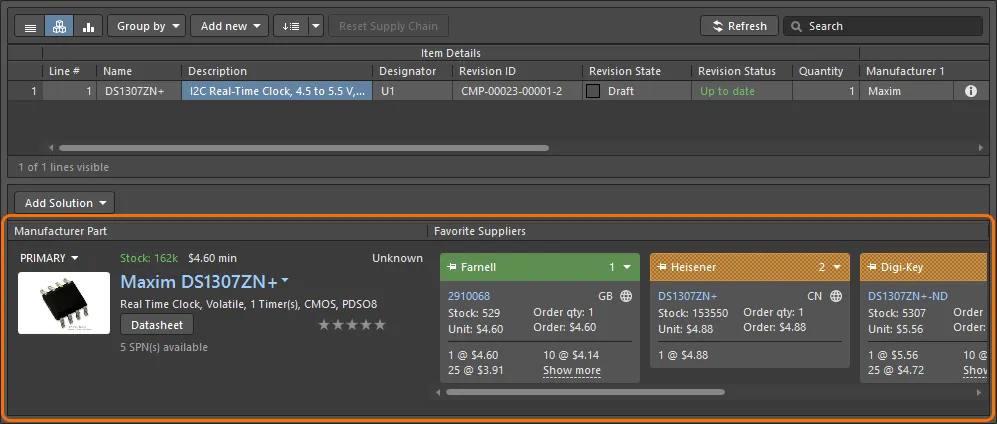Expand Farnell supplier rank 1 dropdown
Screen dimensions: 997x424
627,267
